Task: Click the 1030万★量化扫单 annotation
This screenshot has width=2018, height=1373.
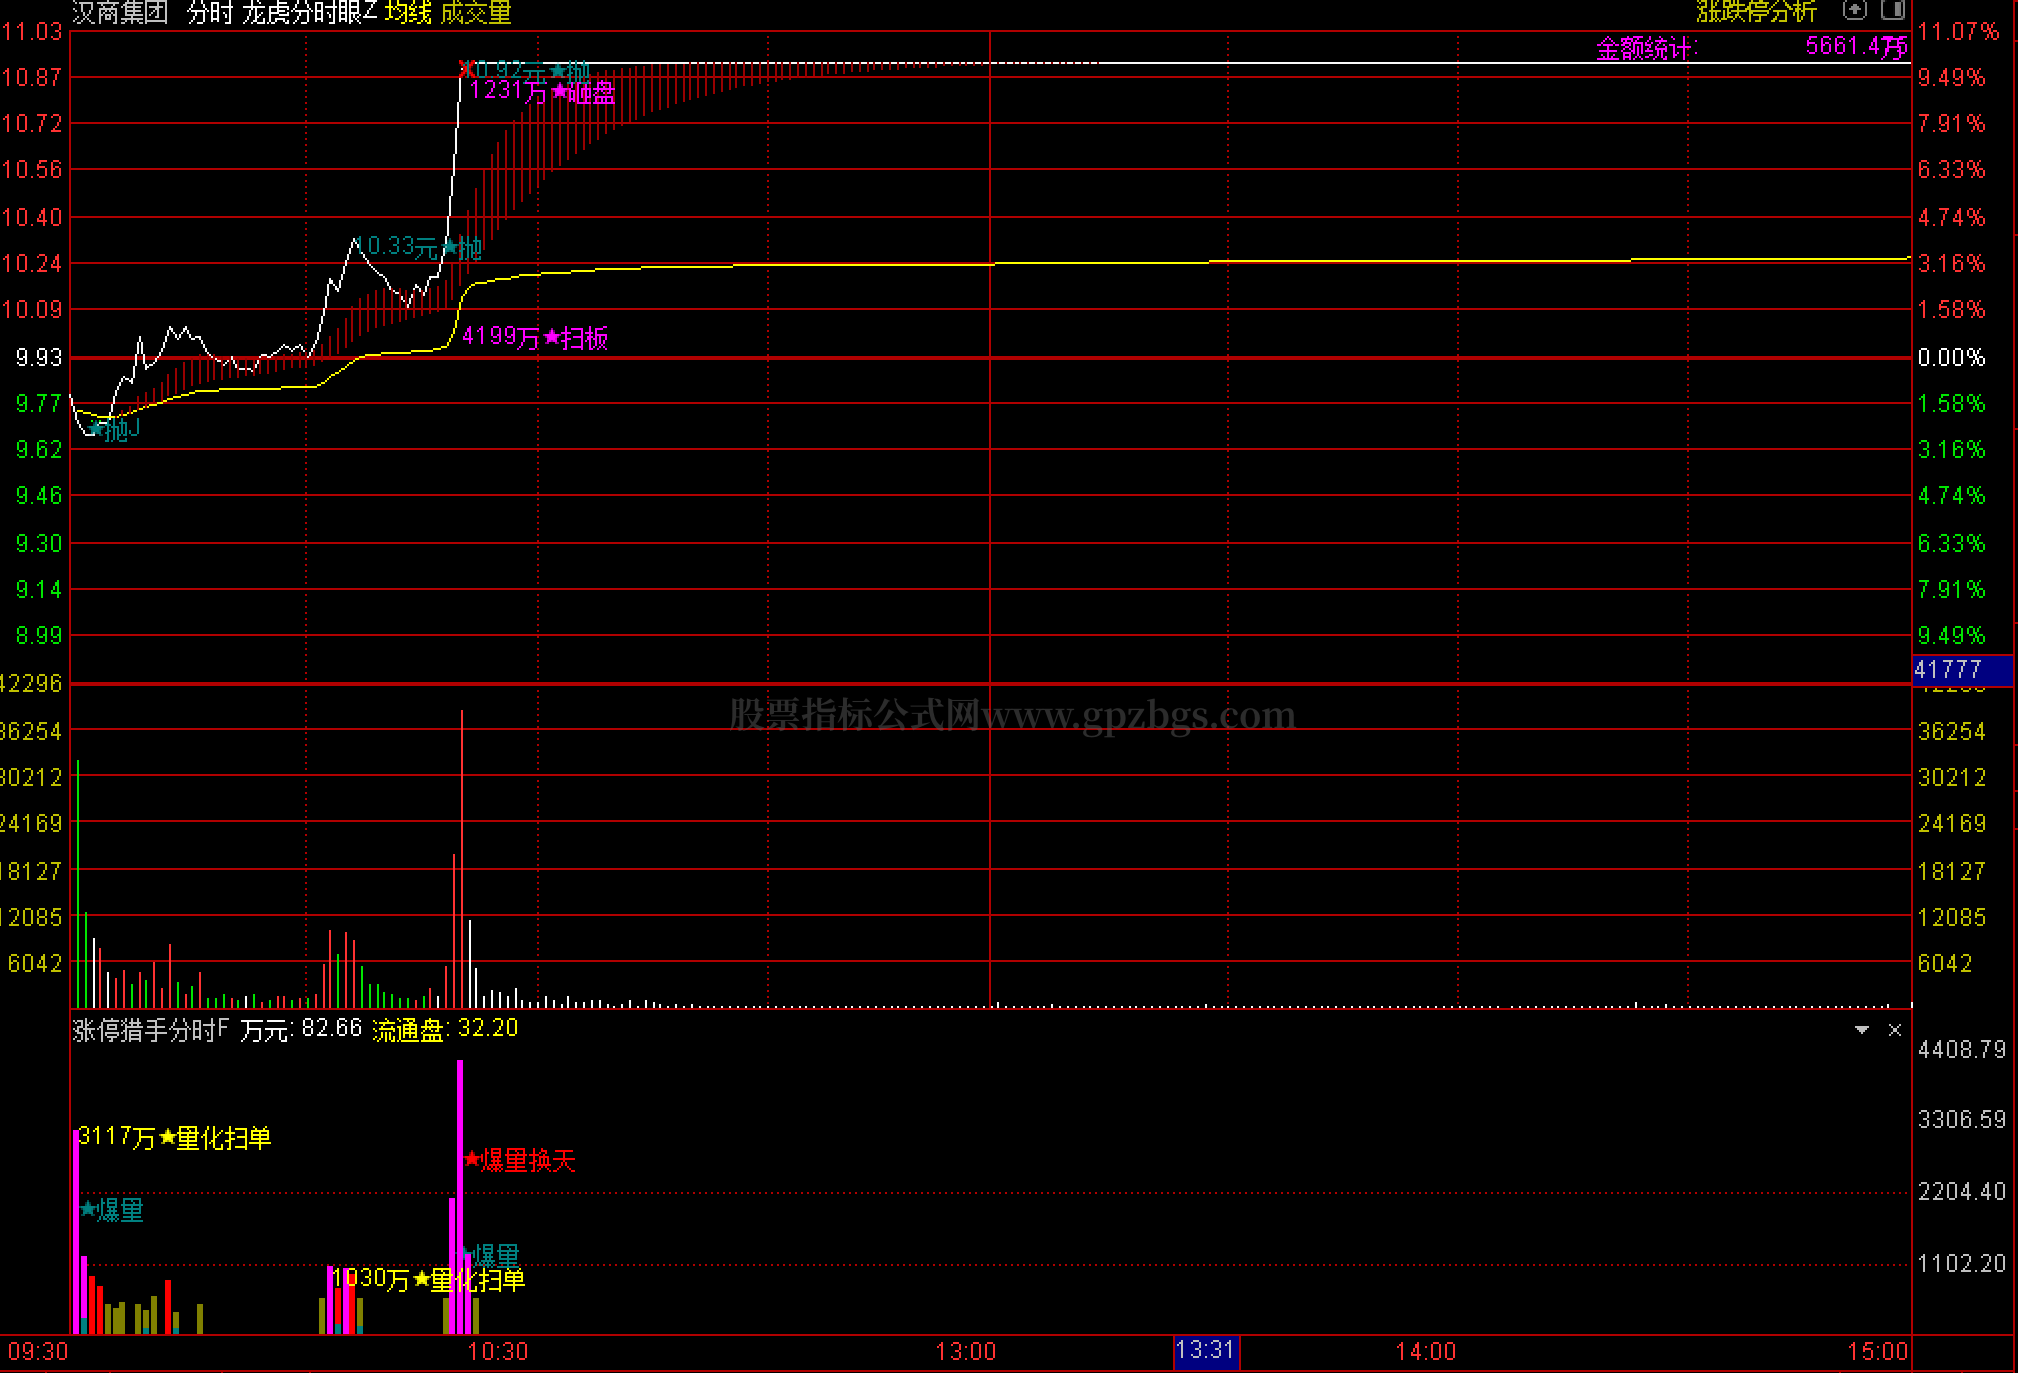Action: pyautogui.click(x=430, y=1279)
